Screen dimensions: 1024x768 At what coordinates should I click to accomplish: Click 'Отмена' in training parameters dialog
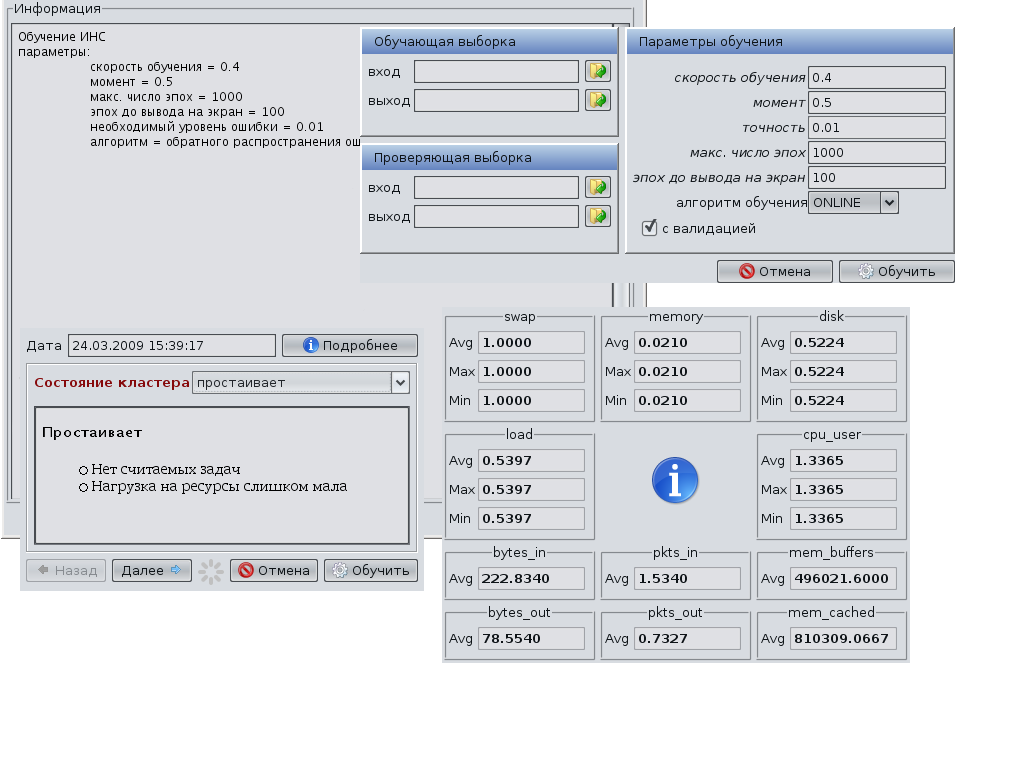point(775,272)
